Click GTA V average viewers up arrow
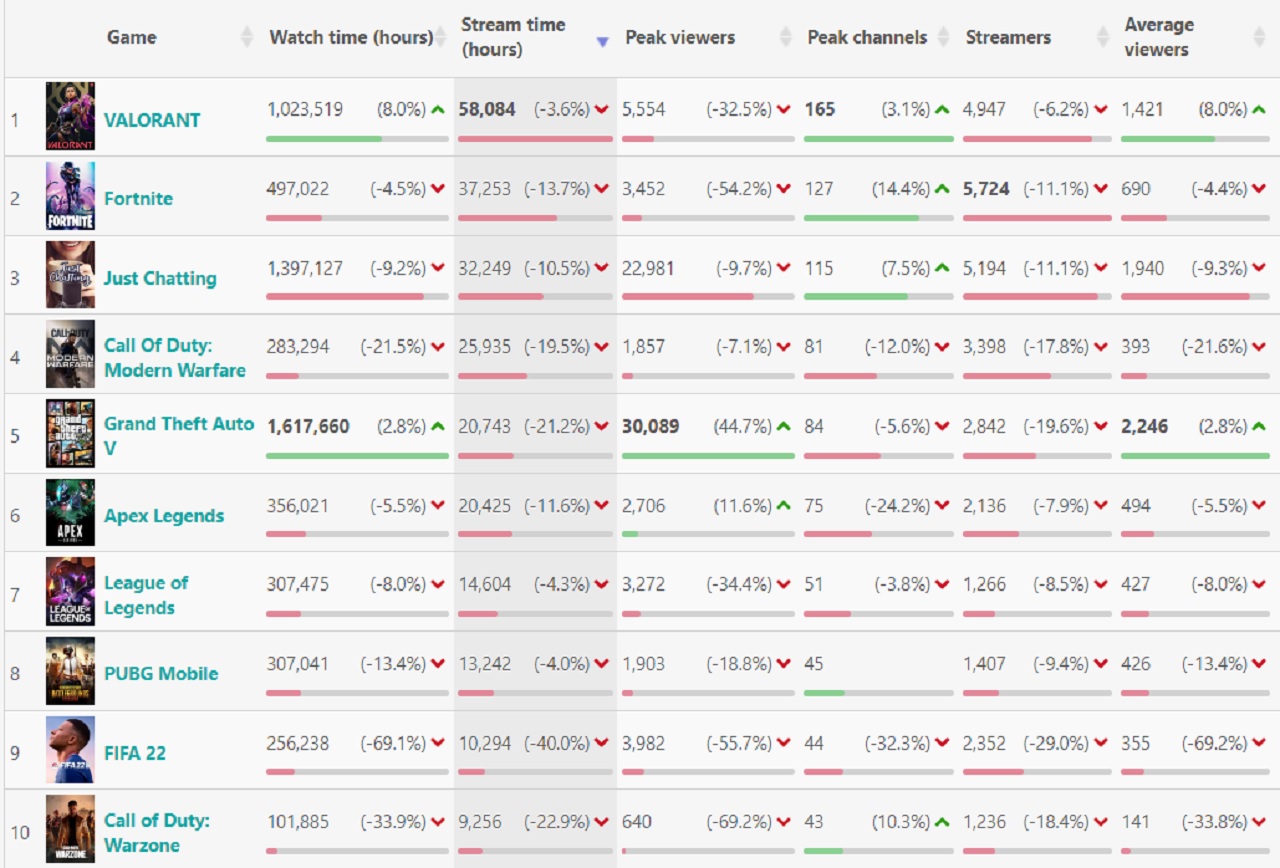The image size is (1280, 868). tap(1259, 427)
